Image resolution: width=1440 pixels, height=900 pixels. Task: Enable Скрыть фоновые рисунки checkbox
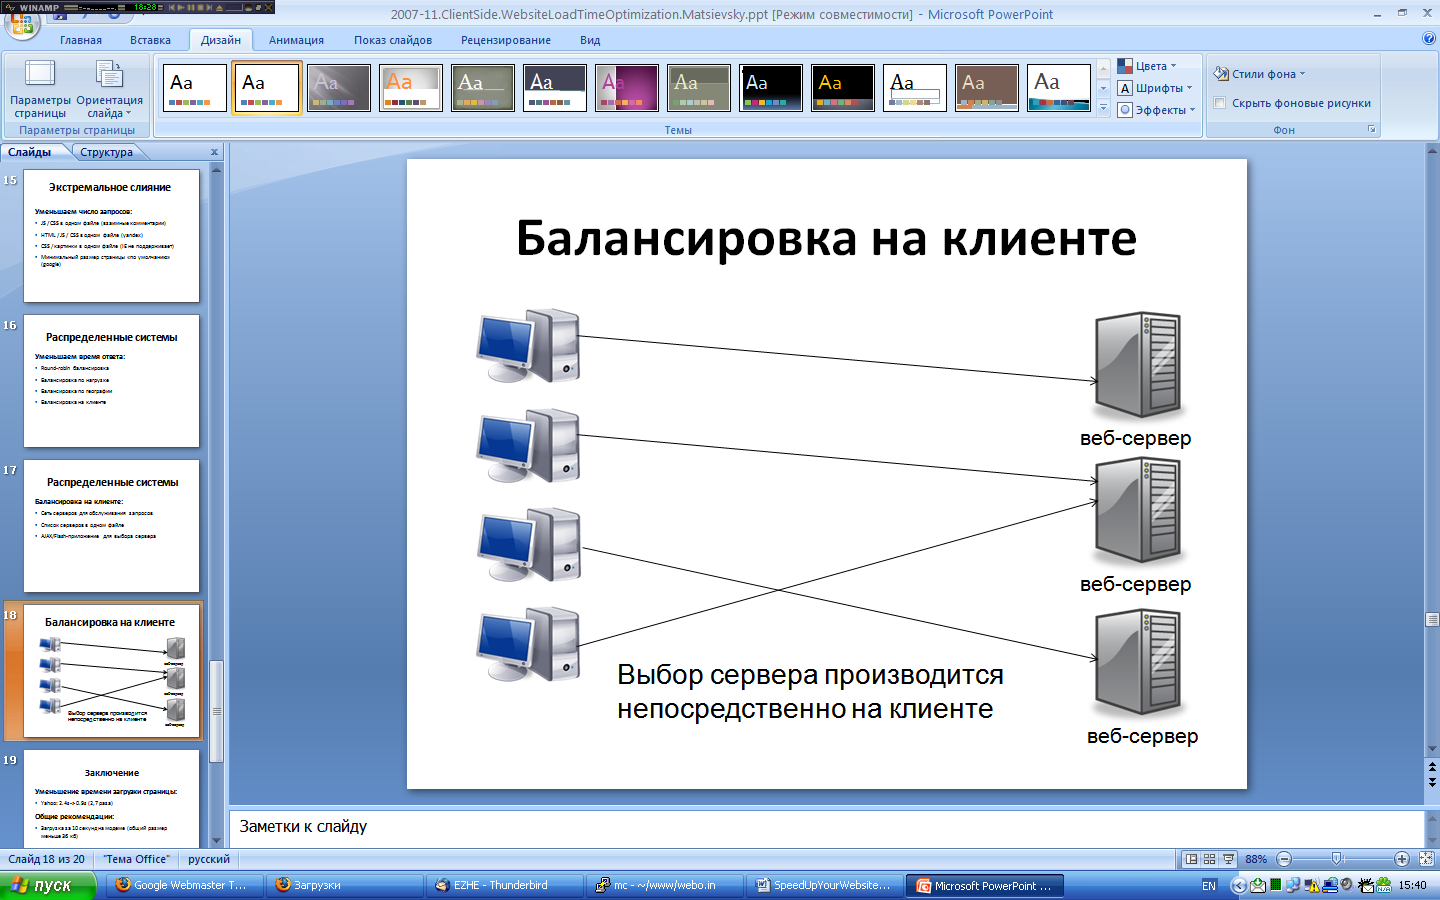click(1220, 103)
